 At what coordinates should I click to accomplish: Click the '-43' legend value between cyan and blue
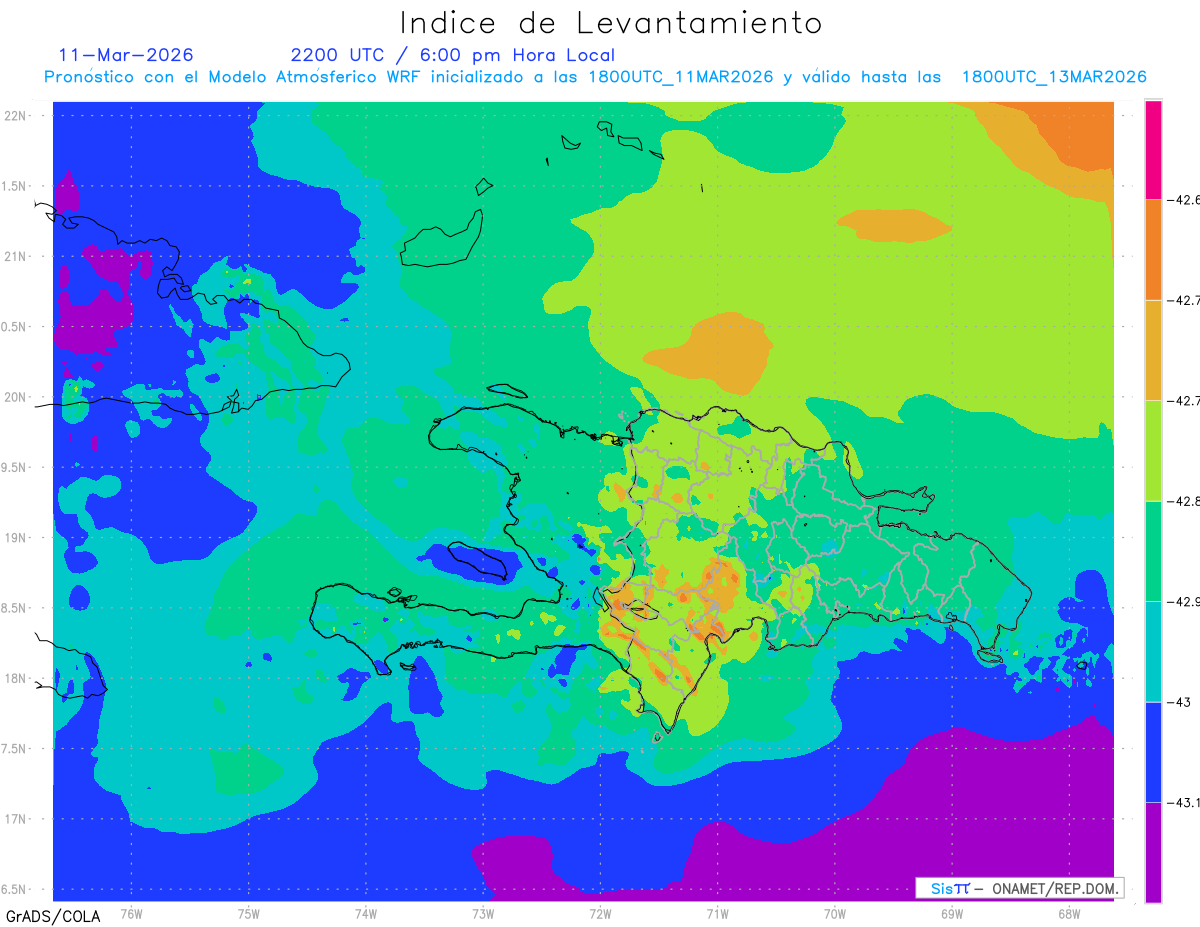click(x=1181, y=702)
